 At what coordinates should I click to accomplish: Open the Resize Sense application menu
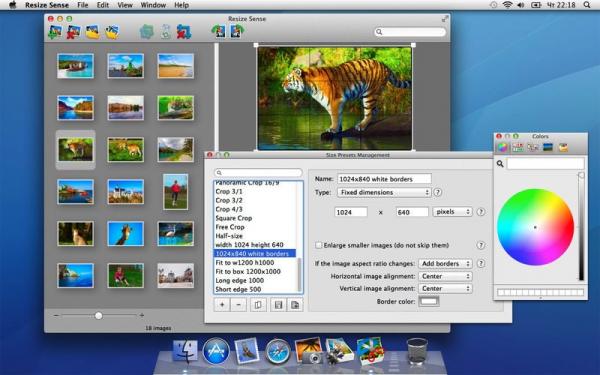pos(47,5)
